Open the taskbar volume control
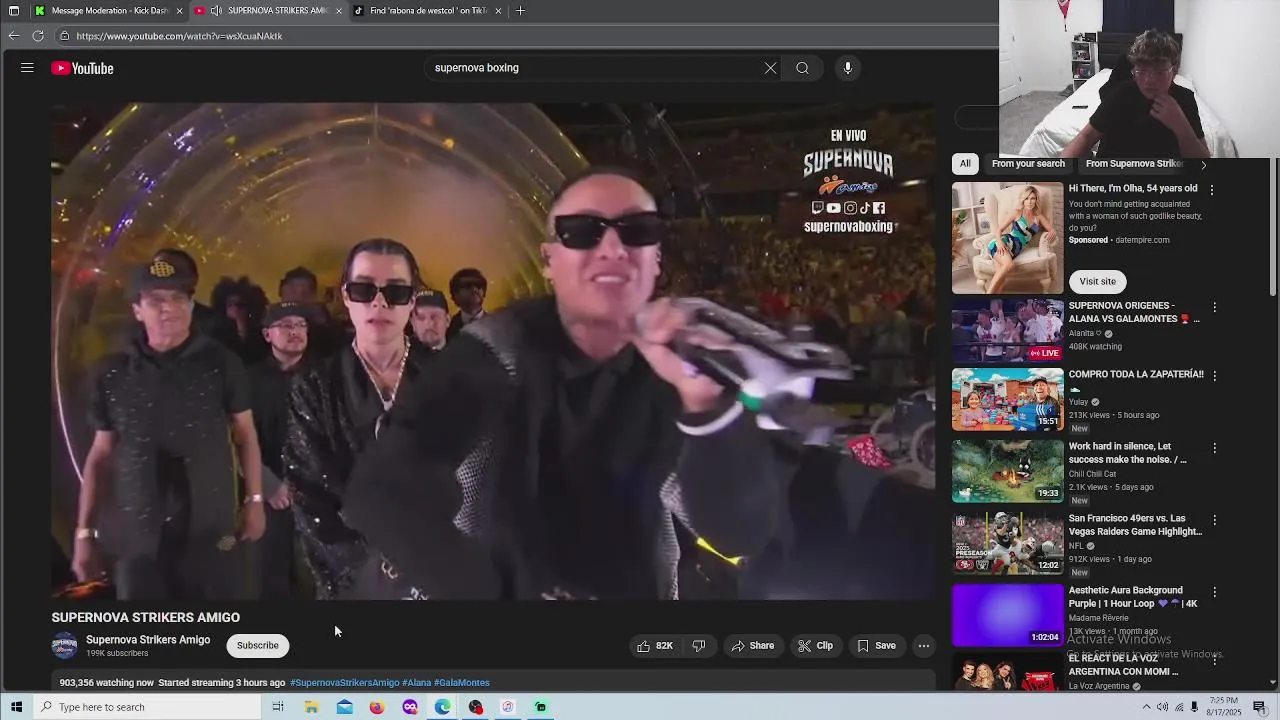This screenshot has height=720, width=1280. point(1162,707)
